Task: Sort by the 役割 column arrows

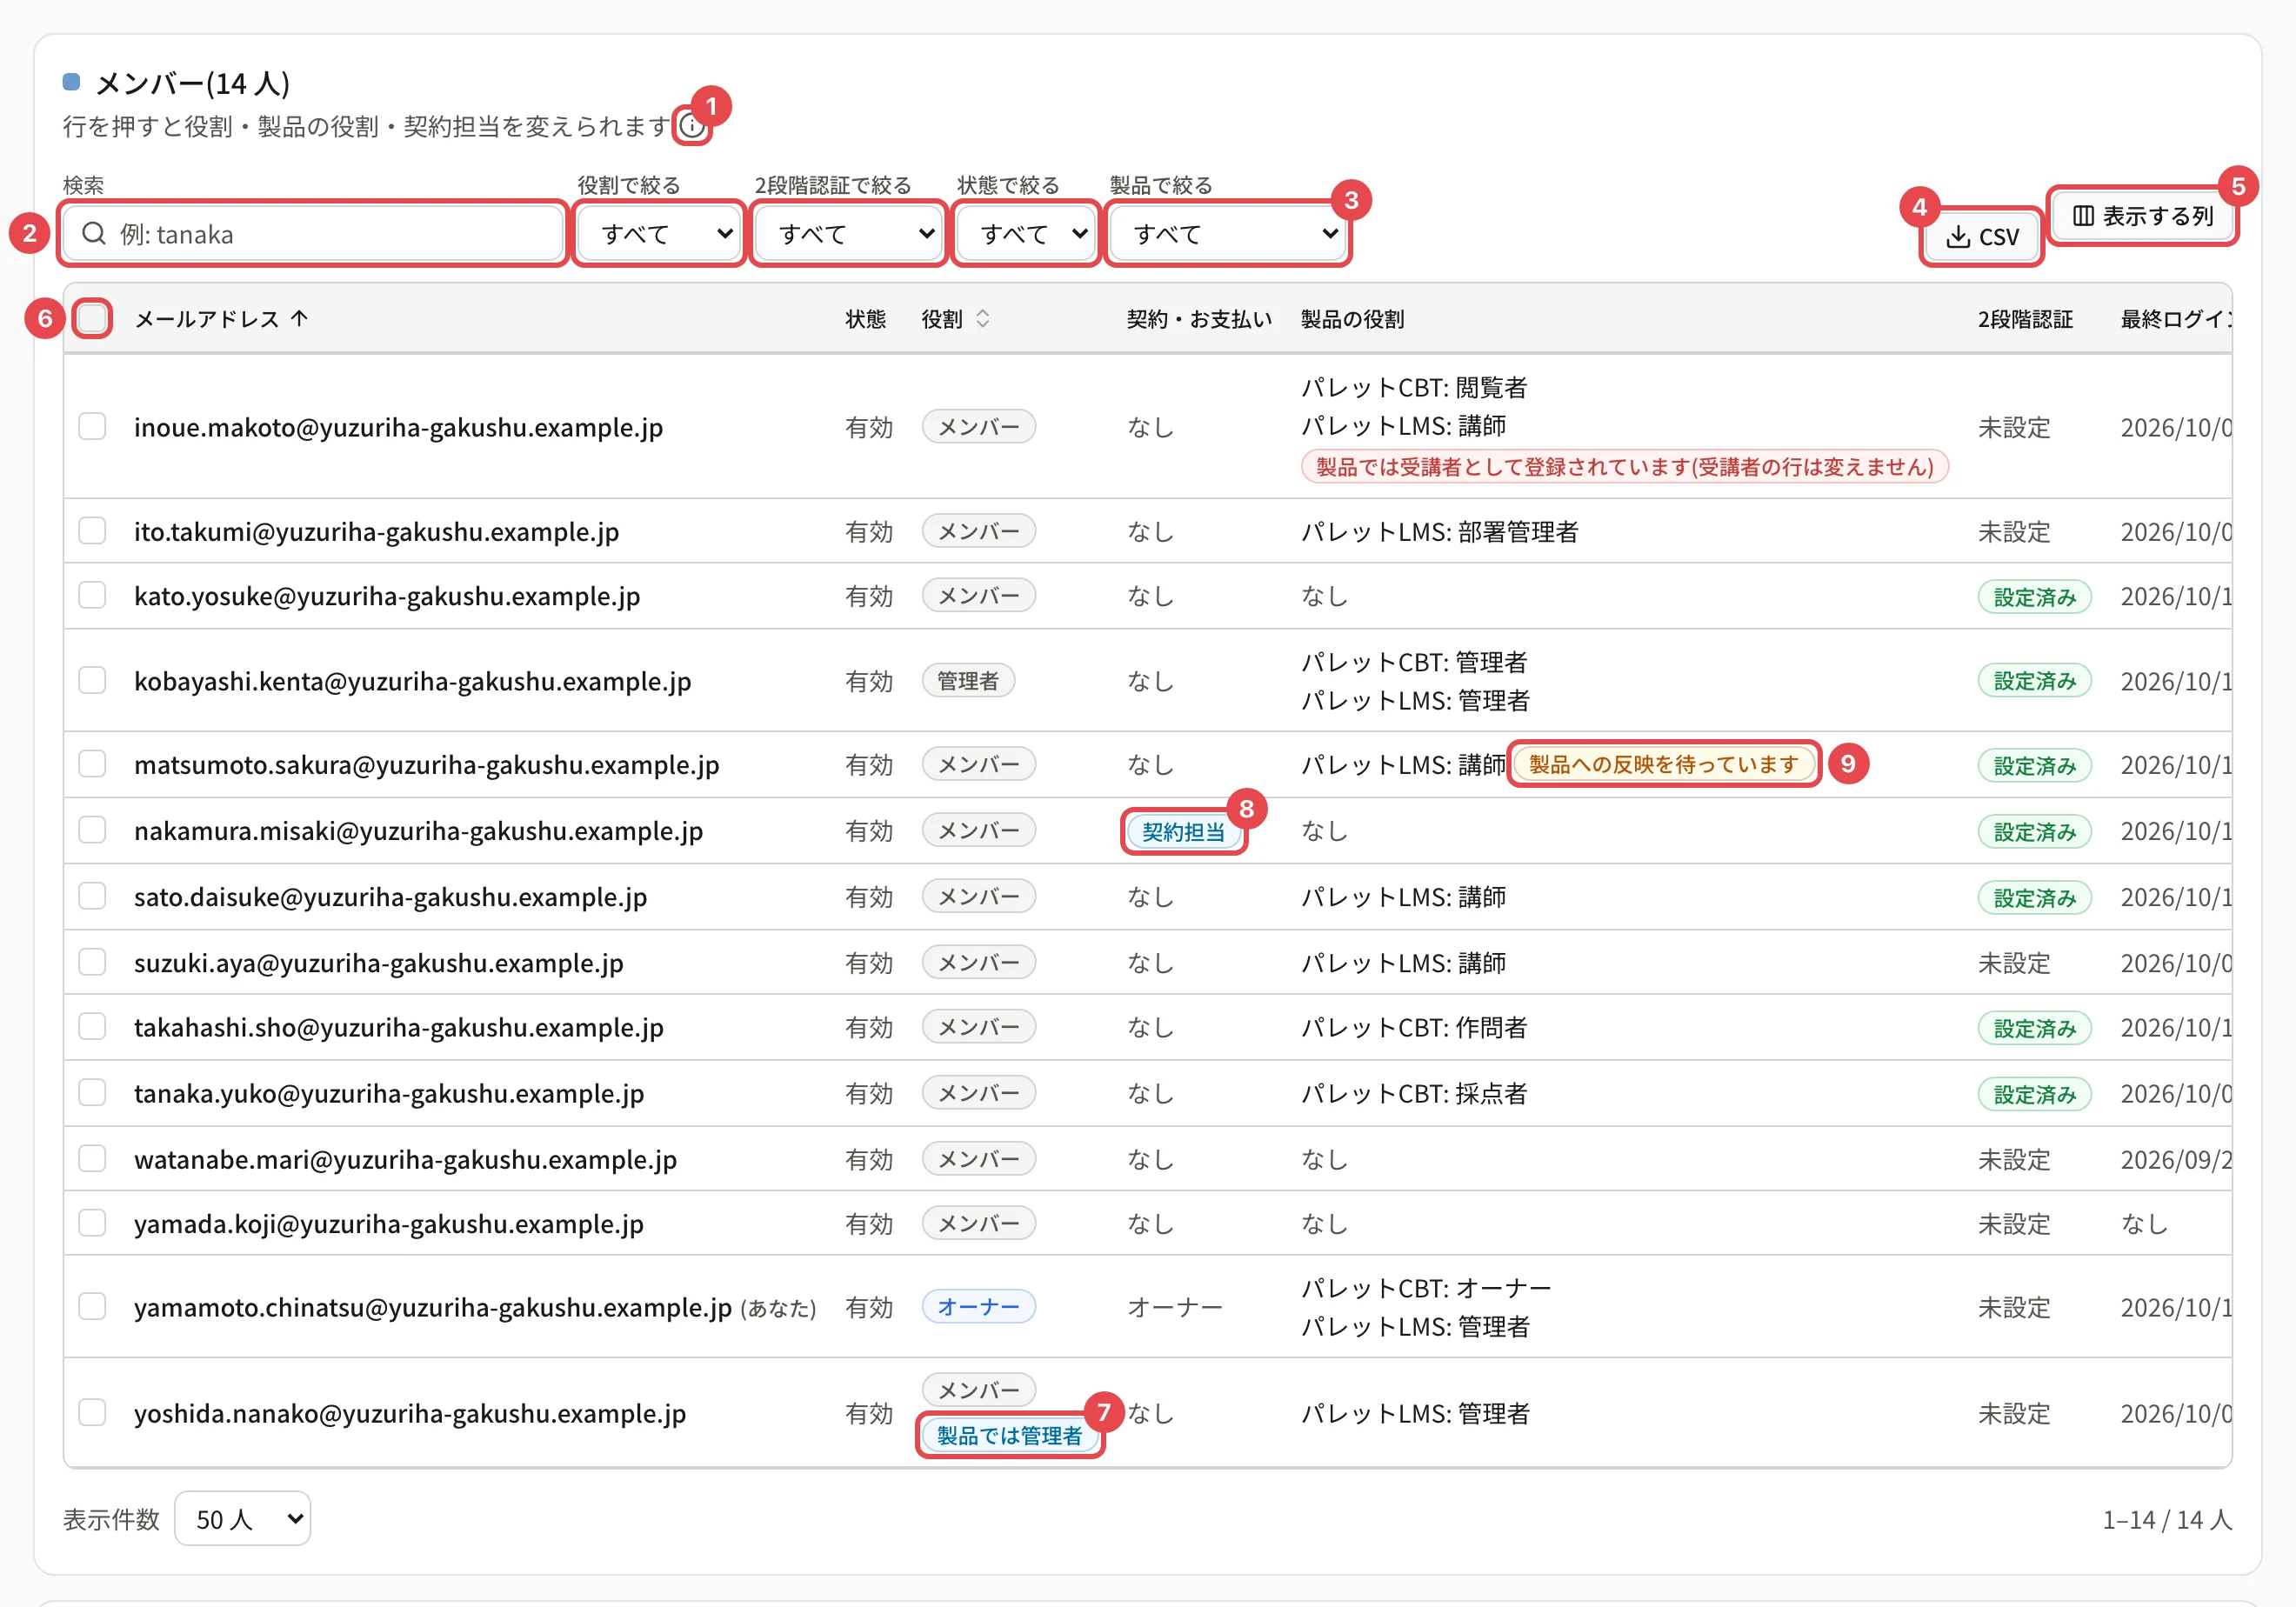Action: pos(982,319)
